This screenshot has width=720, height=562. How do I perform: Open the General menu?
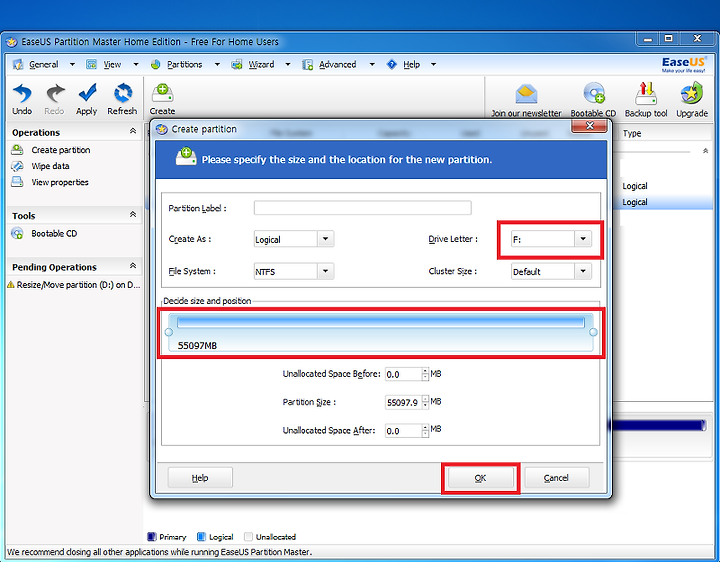(44, 64)
